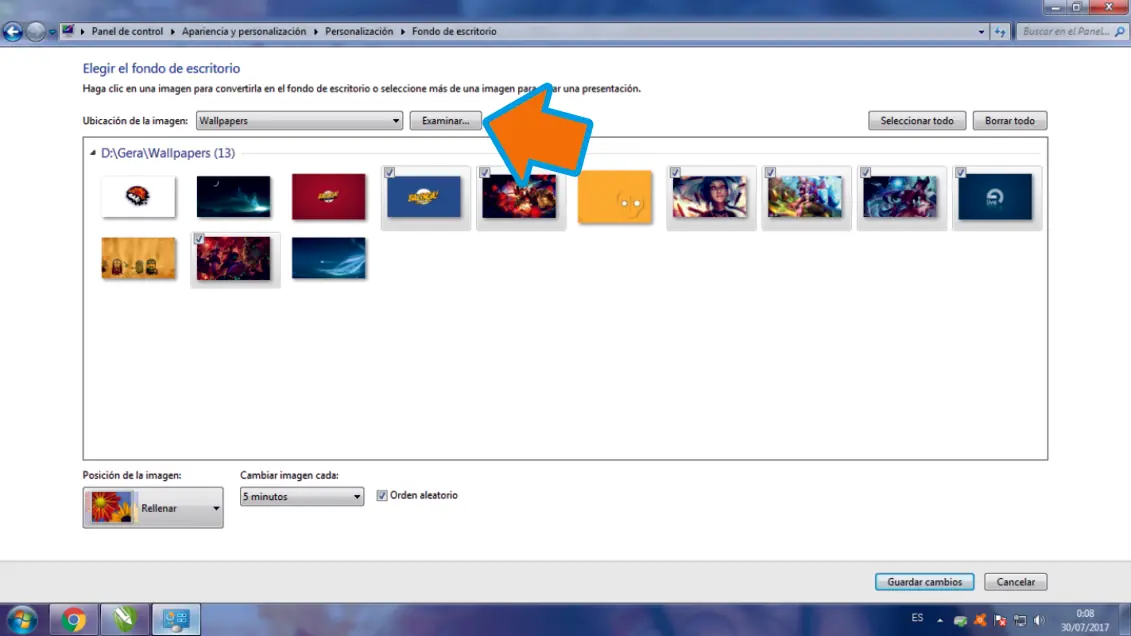Viewport: 1131px width, 636px height.
Task: Open the 'Ubicación de la imagen' Wallpapers dropdown
Action: [x=299, y=120]
